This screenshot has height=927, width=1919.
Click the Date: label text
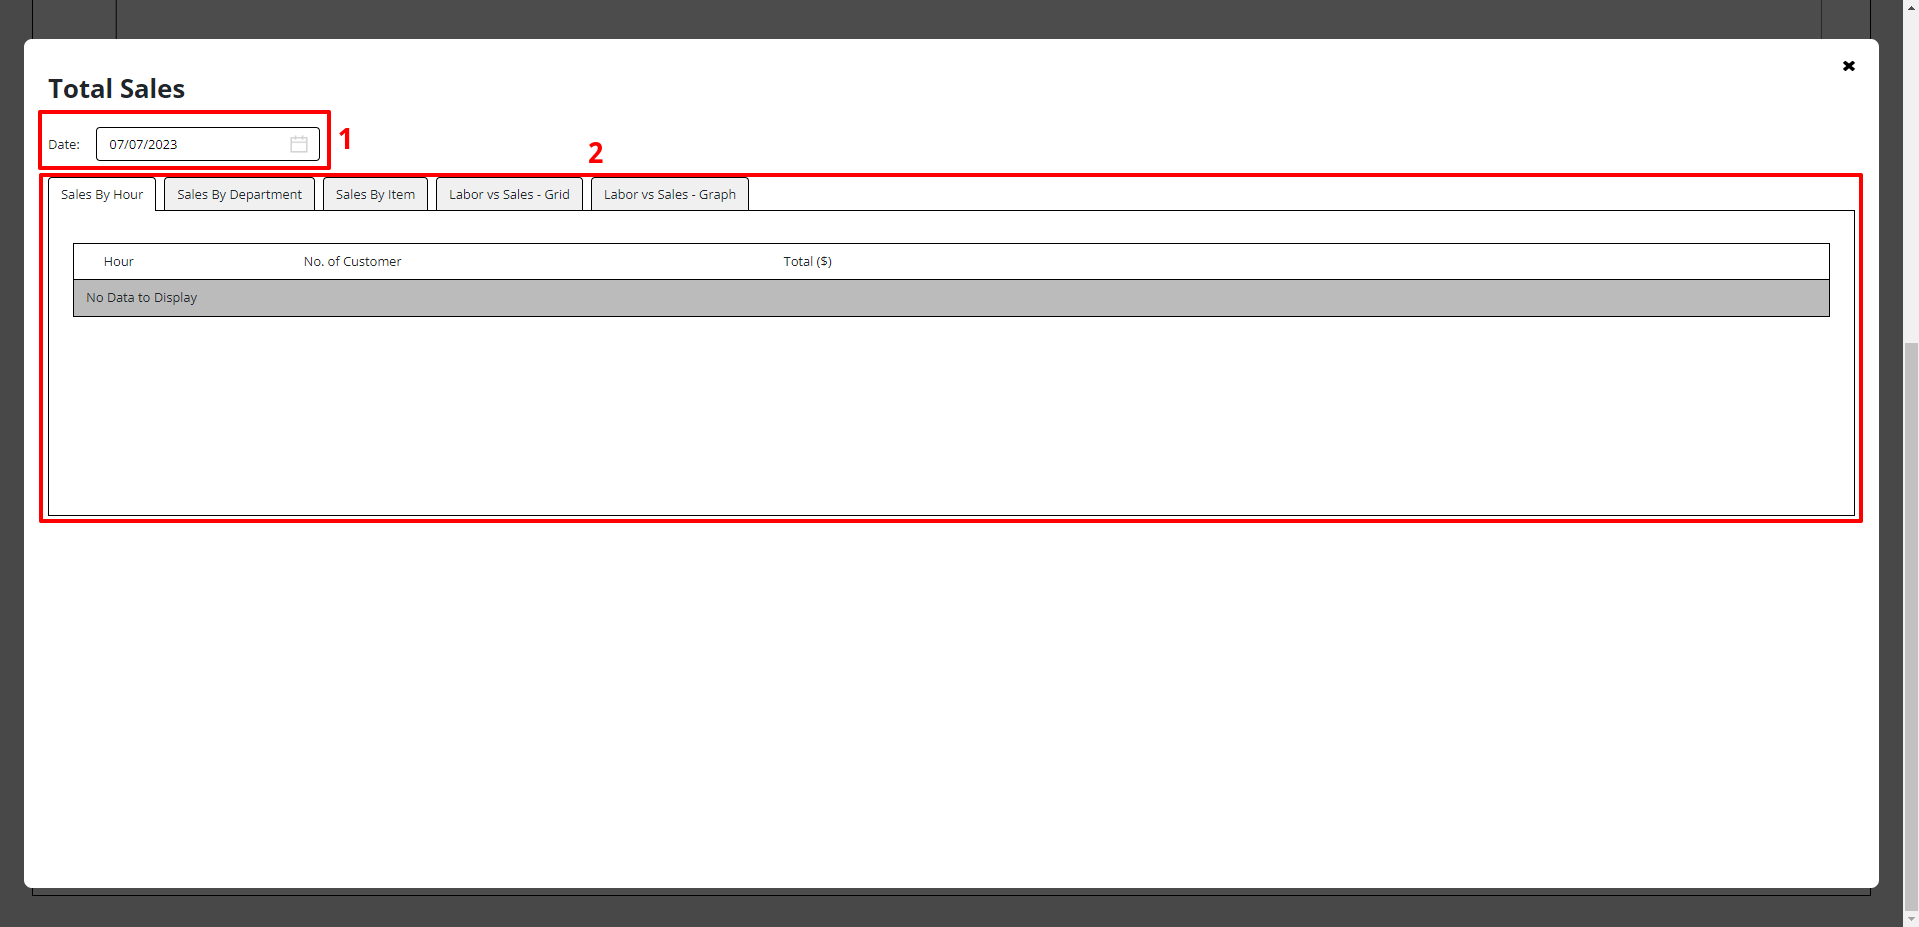tap(64, 145)
